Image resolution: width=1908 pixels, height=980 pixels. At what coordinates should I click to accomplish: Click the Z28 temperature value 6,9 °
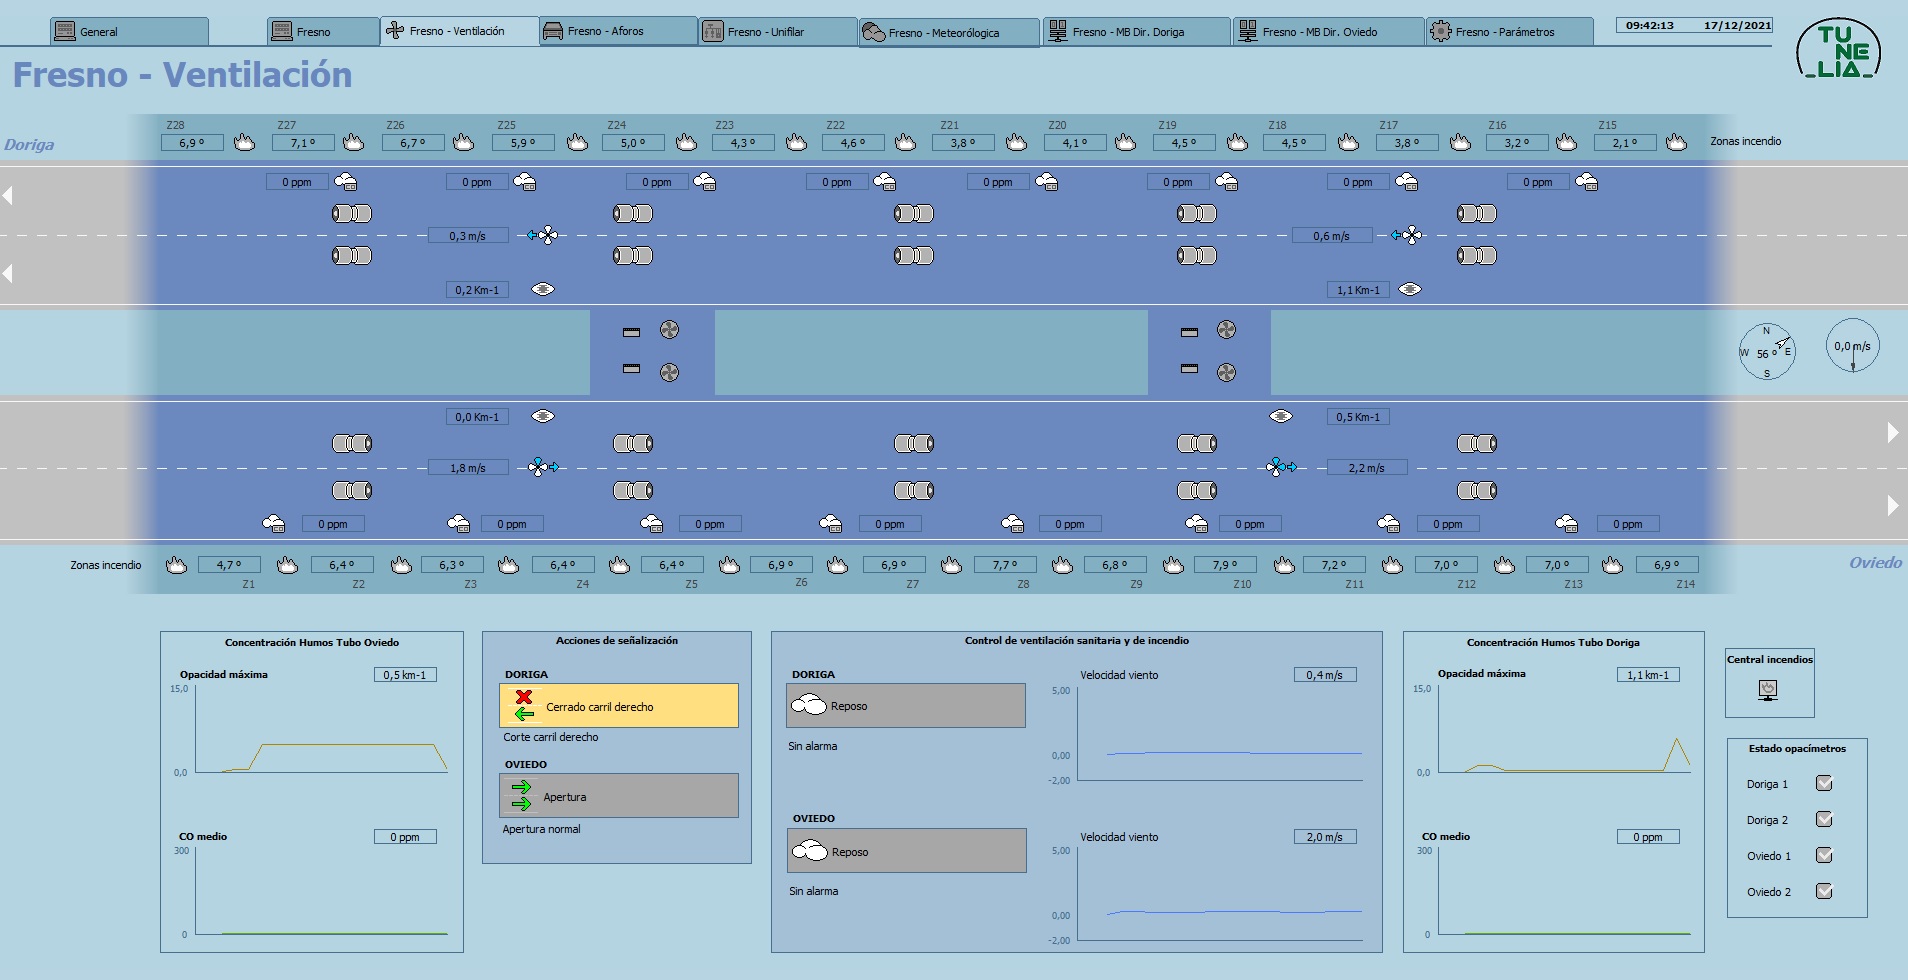pyautogui.click(x=192, y=143)
